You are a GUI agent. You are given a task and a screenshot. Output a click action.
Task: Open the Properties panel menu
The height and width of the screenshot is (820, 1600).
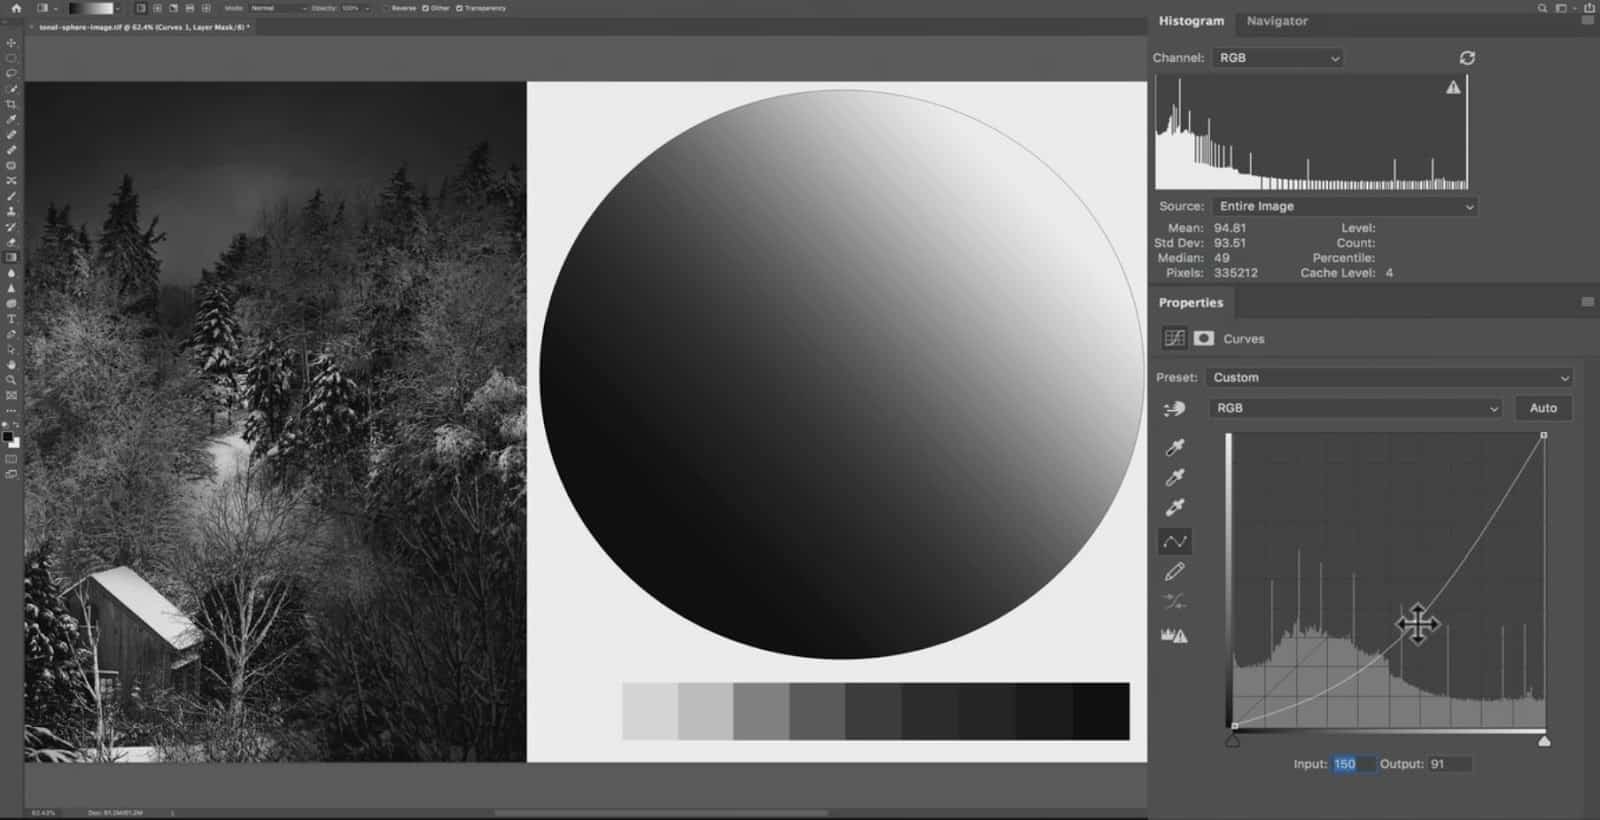1587,302
